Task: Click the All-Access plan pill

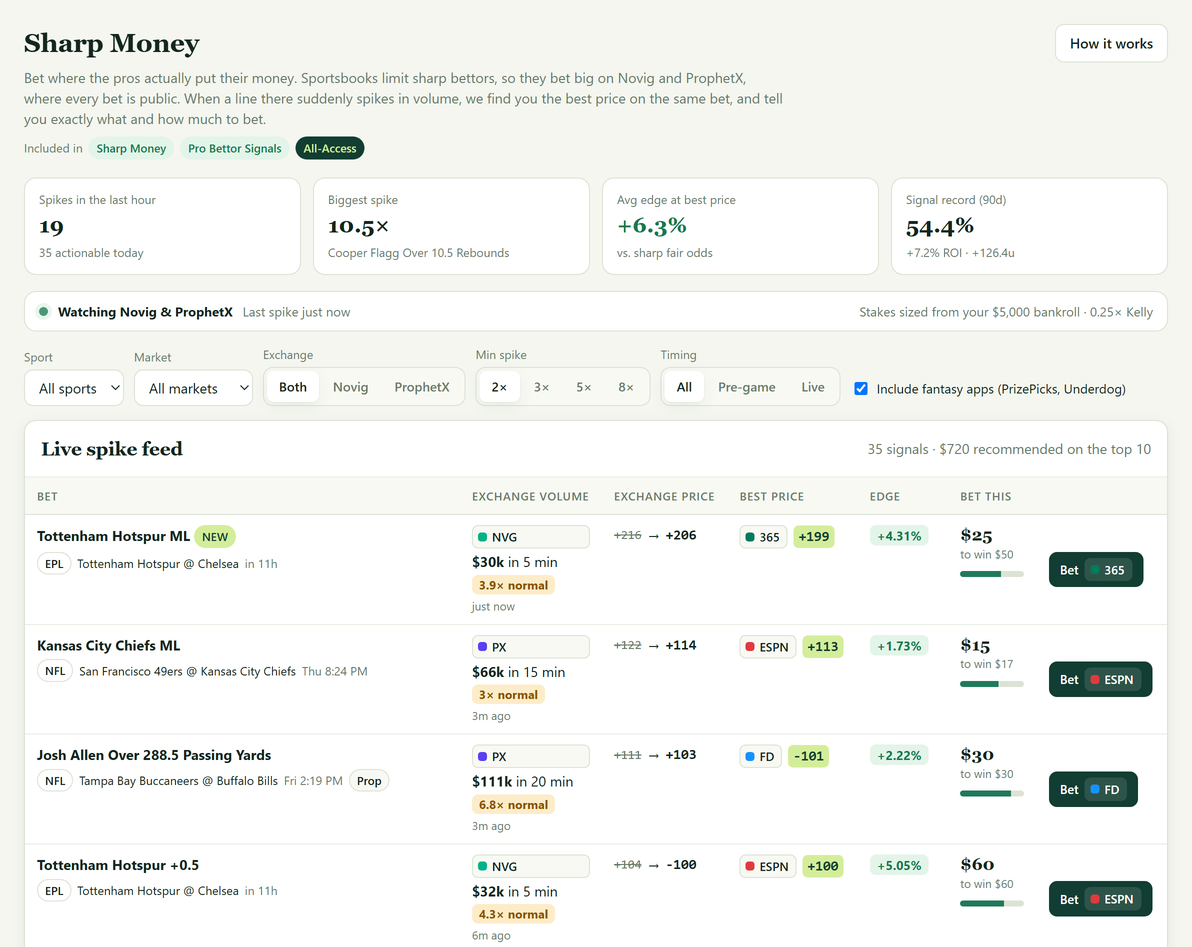Action: pyautogui.click(x=329, y=148)
